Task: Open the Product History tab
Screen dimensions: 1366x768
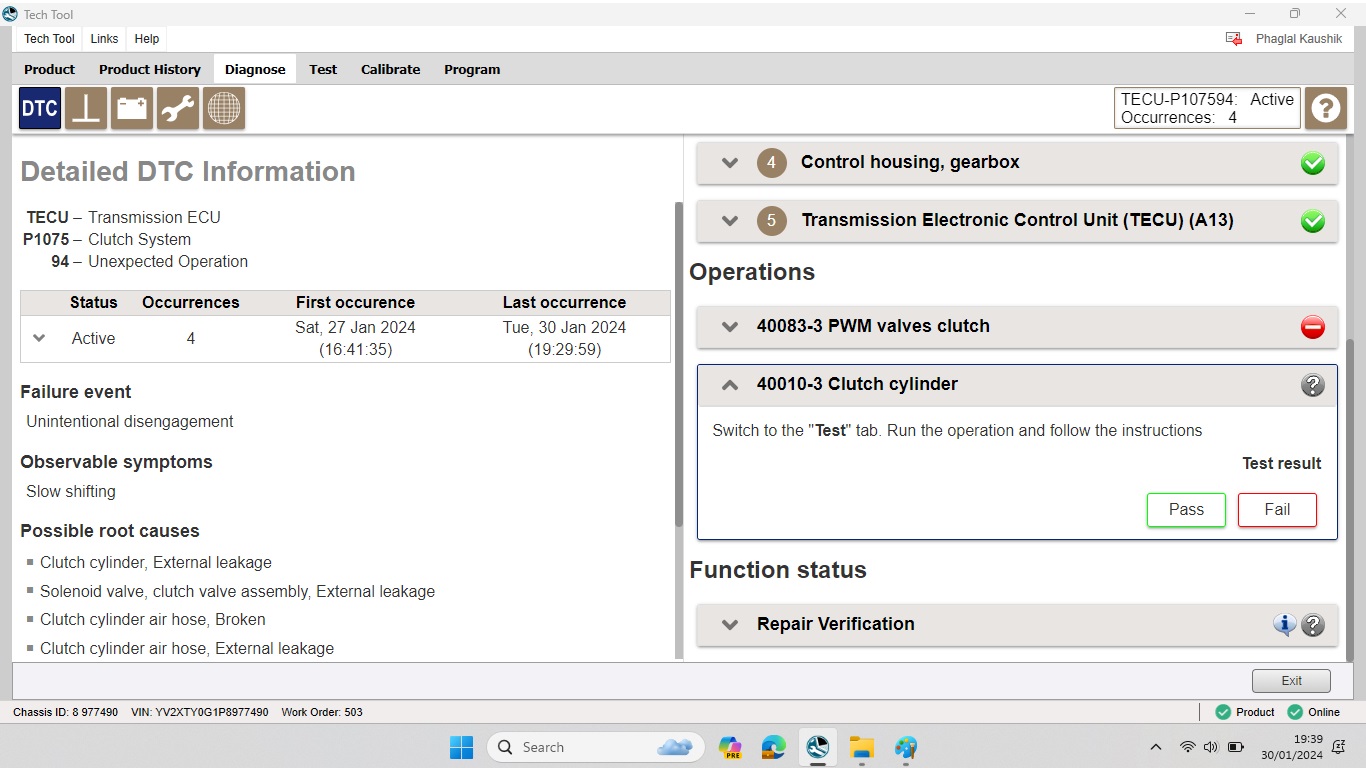Action: click(x=150, y=69)
